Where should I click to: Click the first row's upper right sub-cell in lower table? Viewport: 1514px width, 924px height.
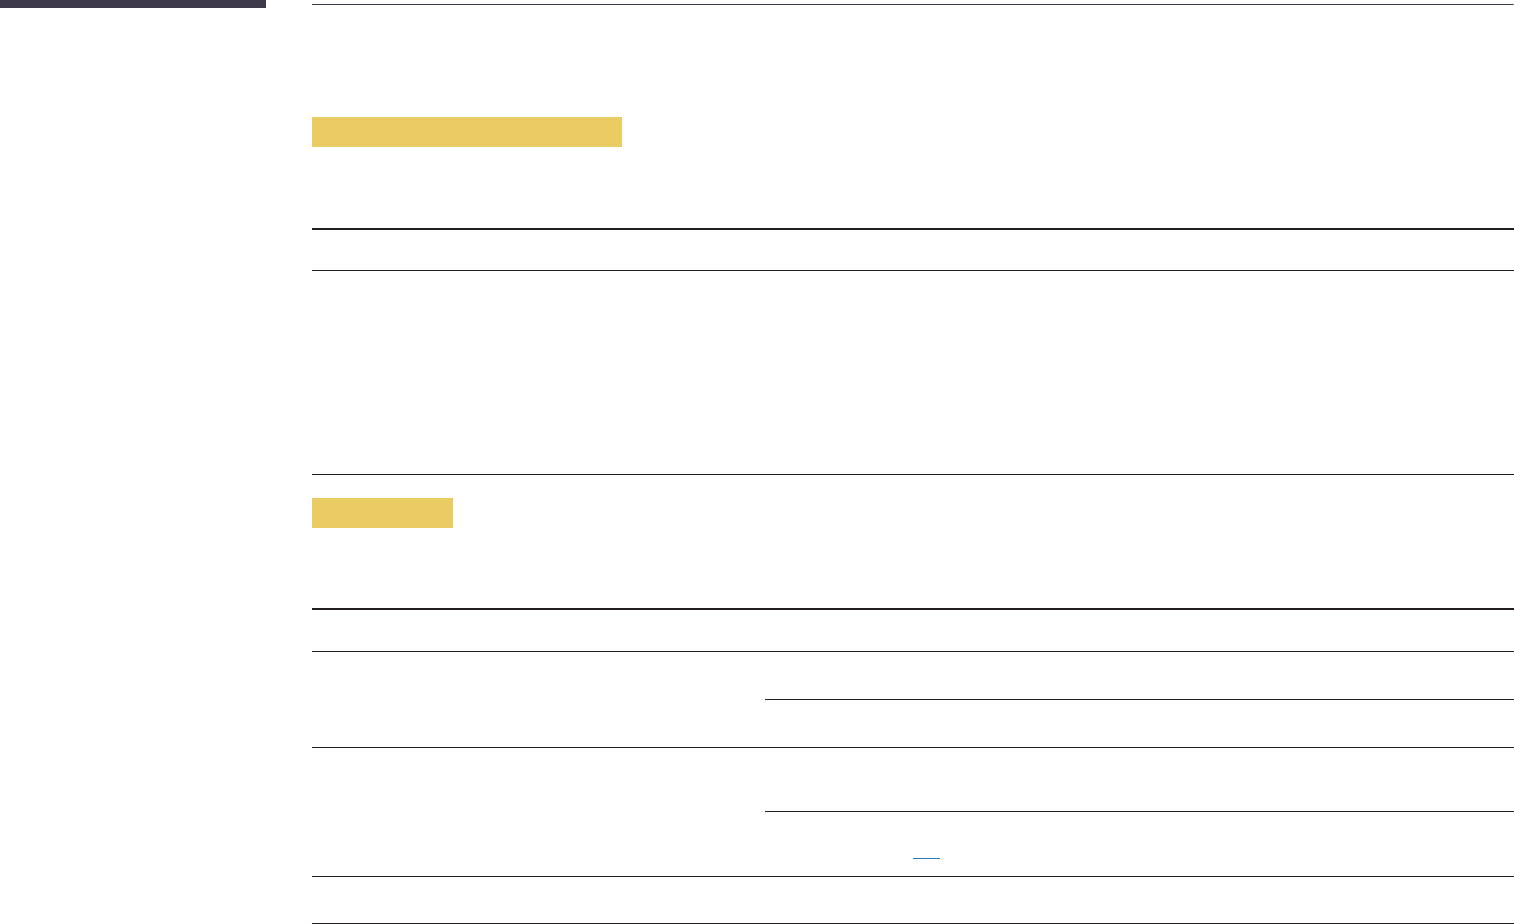click(1138, 675)
